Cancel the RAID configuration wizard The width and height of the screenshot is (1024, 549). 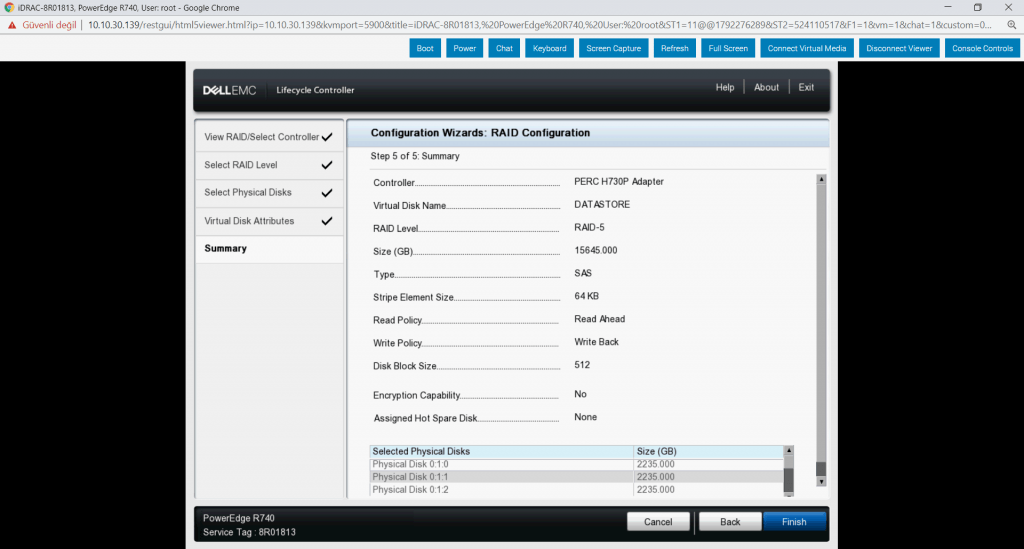[658, 522]
